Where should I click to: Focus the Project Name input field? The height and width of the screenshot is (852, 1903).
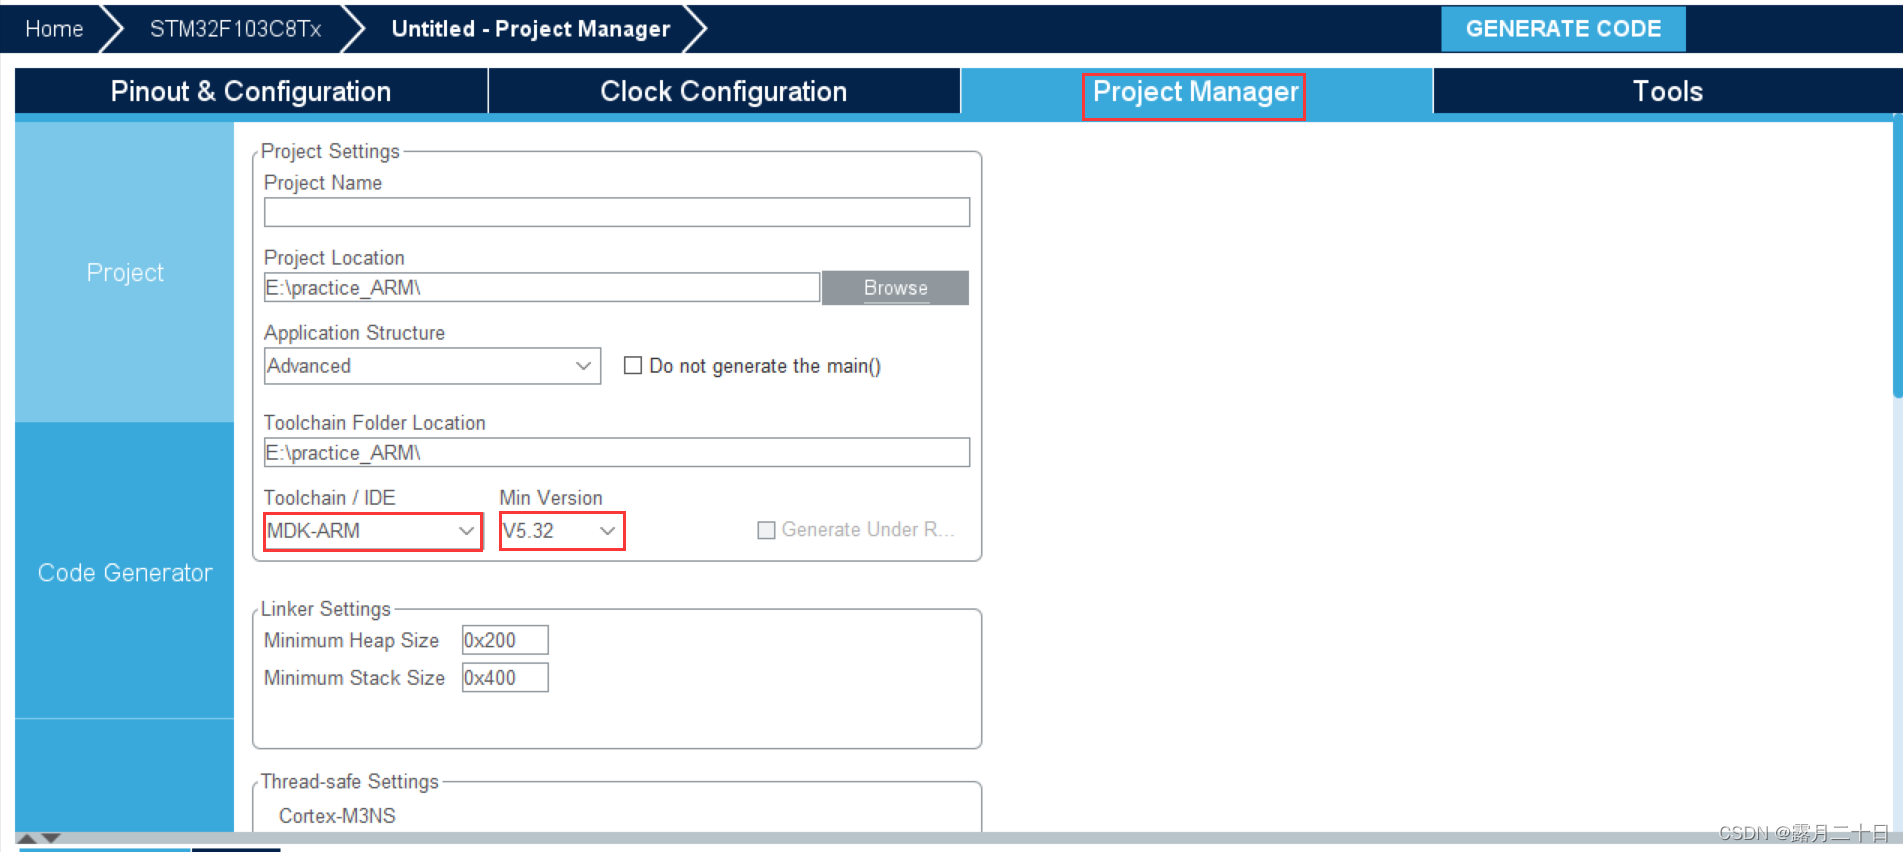coord(617,212)
